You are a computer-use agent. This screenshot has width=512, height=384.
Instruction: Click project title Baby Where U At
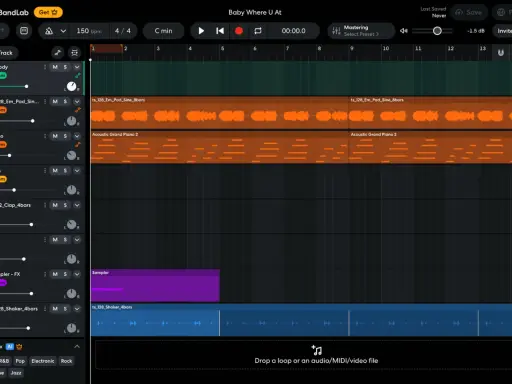(255, 12)
